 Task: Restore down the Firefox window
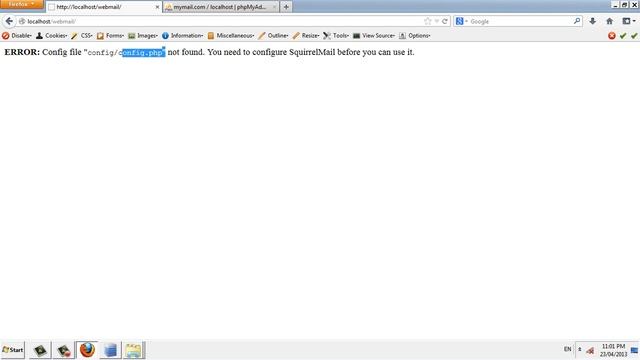coord(624,4)
